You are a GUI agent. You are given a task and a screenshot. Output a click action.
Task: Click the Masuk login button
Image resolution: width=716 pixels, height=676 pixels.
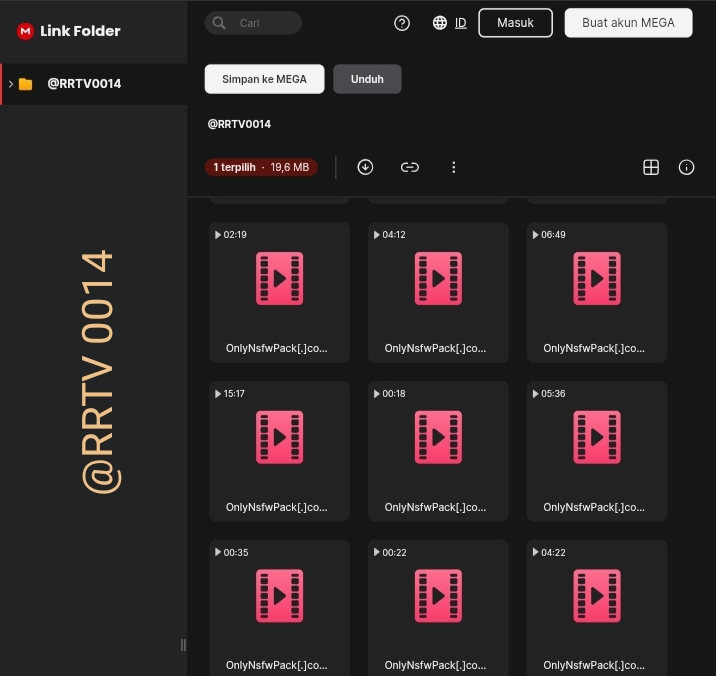pos(516,23)
